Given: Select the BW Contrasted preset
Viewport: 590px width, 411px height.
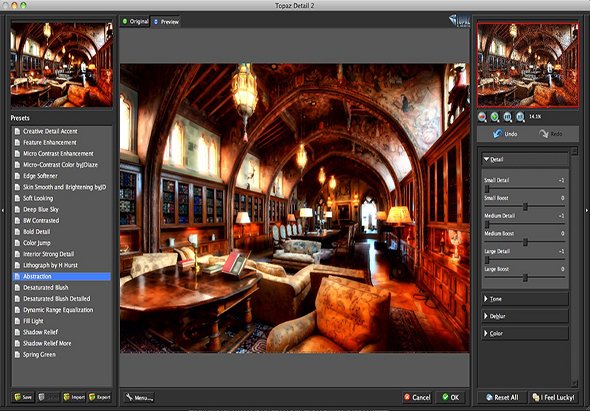Looking at the screenshot, I should [62, 221].
